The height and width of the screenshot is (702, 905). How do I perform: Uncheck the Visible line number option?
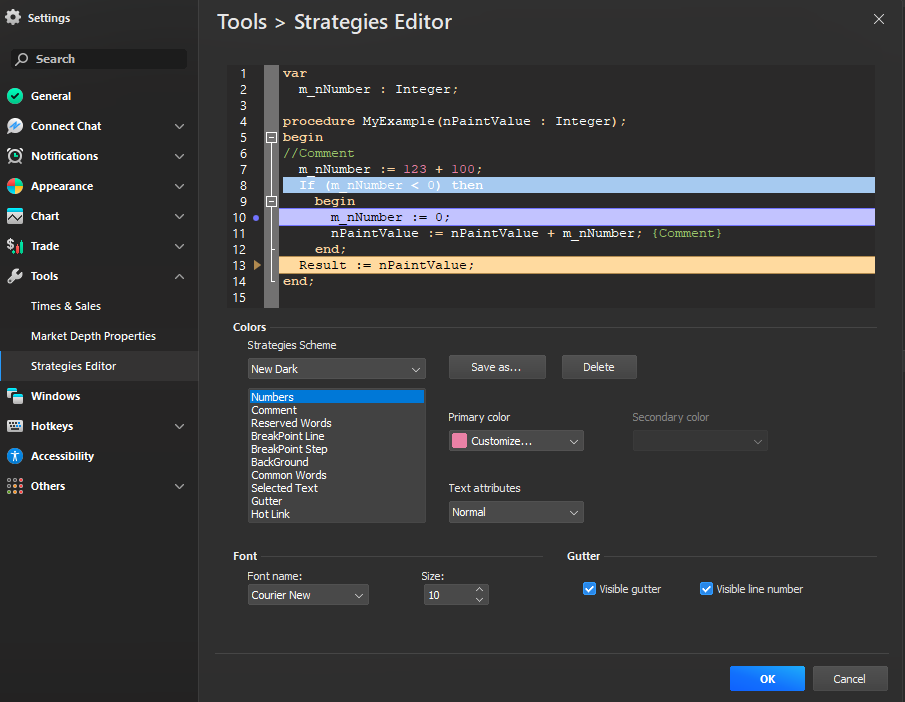[x=706, y=589]
